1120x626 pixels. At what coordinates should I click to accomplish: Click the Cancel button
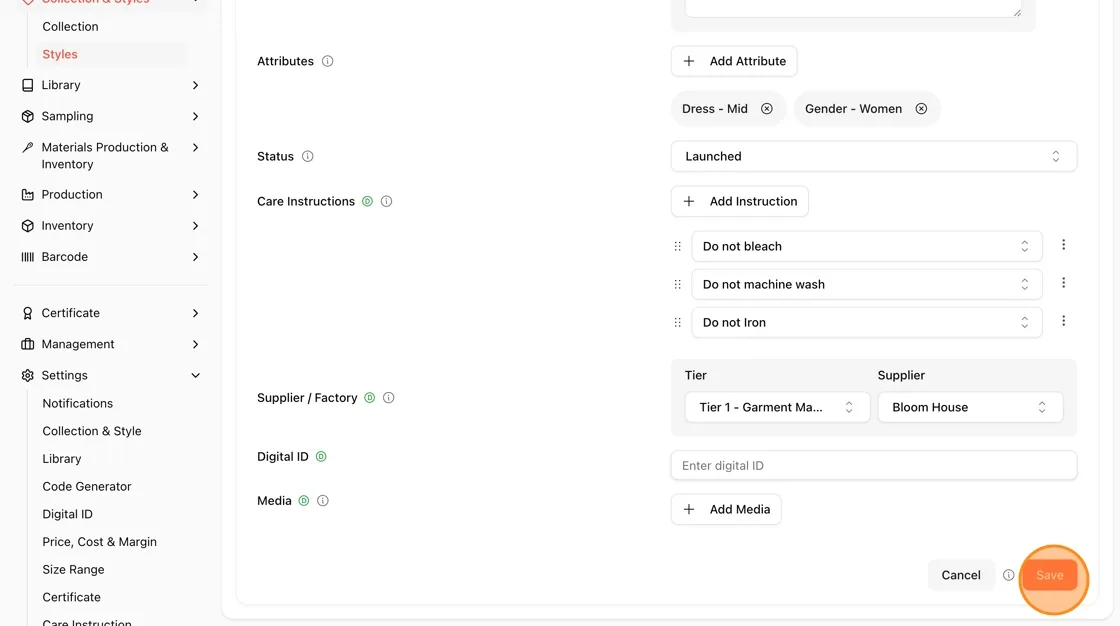point(961,575)
